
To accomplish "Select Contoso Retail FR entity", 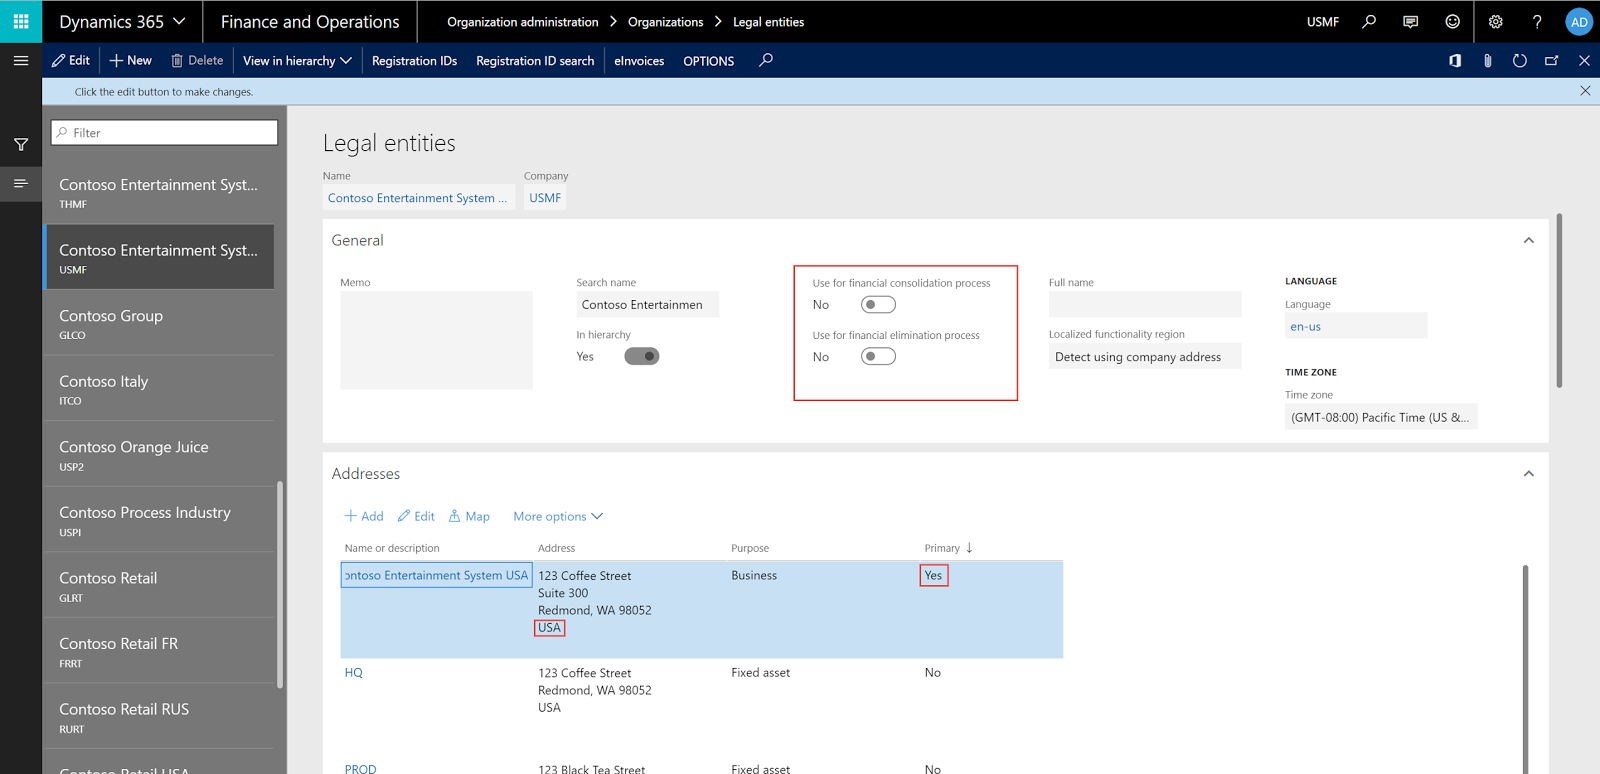I will click(159, 651).
